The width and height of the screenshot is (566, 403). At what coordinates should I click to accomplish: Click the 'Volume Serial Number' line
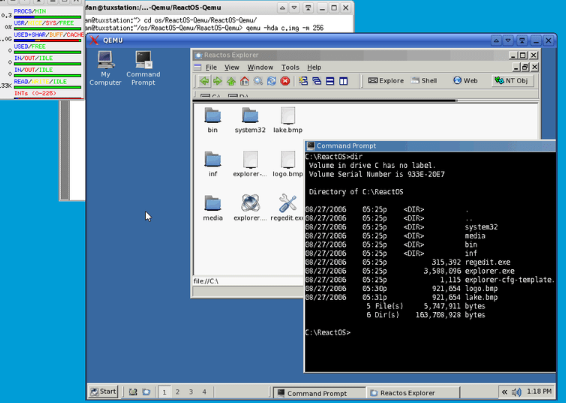point(376,174)
